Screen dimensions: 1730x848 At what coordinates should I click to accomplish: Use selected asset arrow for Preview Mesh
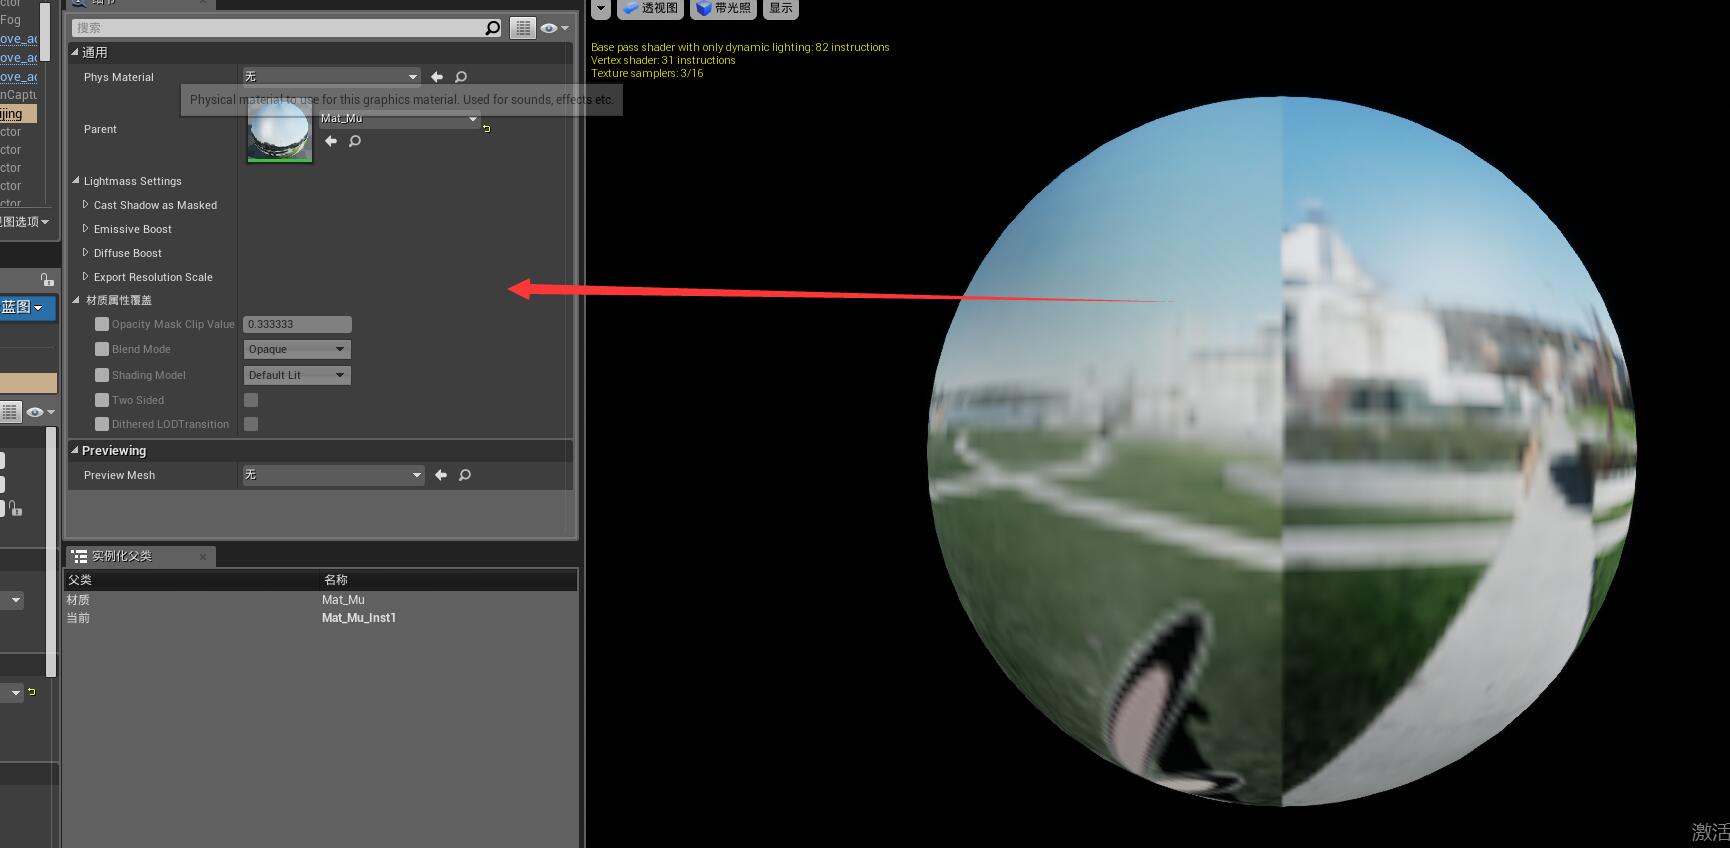(441, 475)
